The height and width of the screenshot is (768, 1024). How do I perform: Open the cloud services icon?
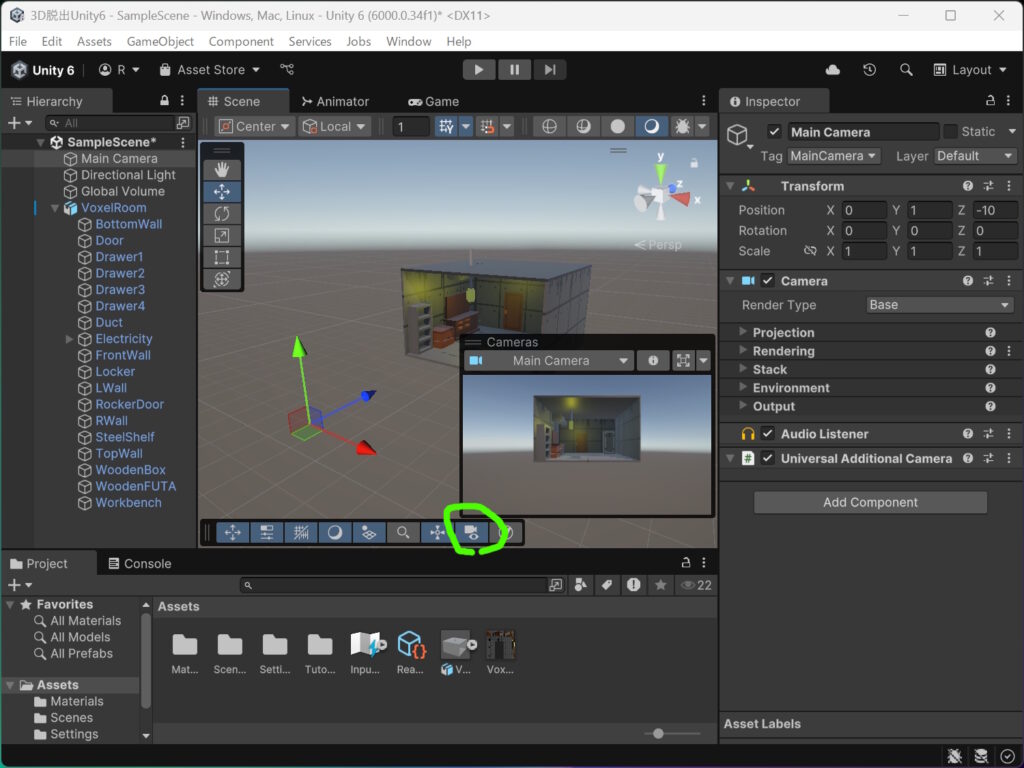(x=833, y=70)
